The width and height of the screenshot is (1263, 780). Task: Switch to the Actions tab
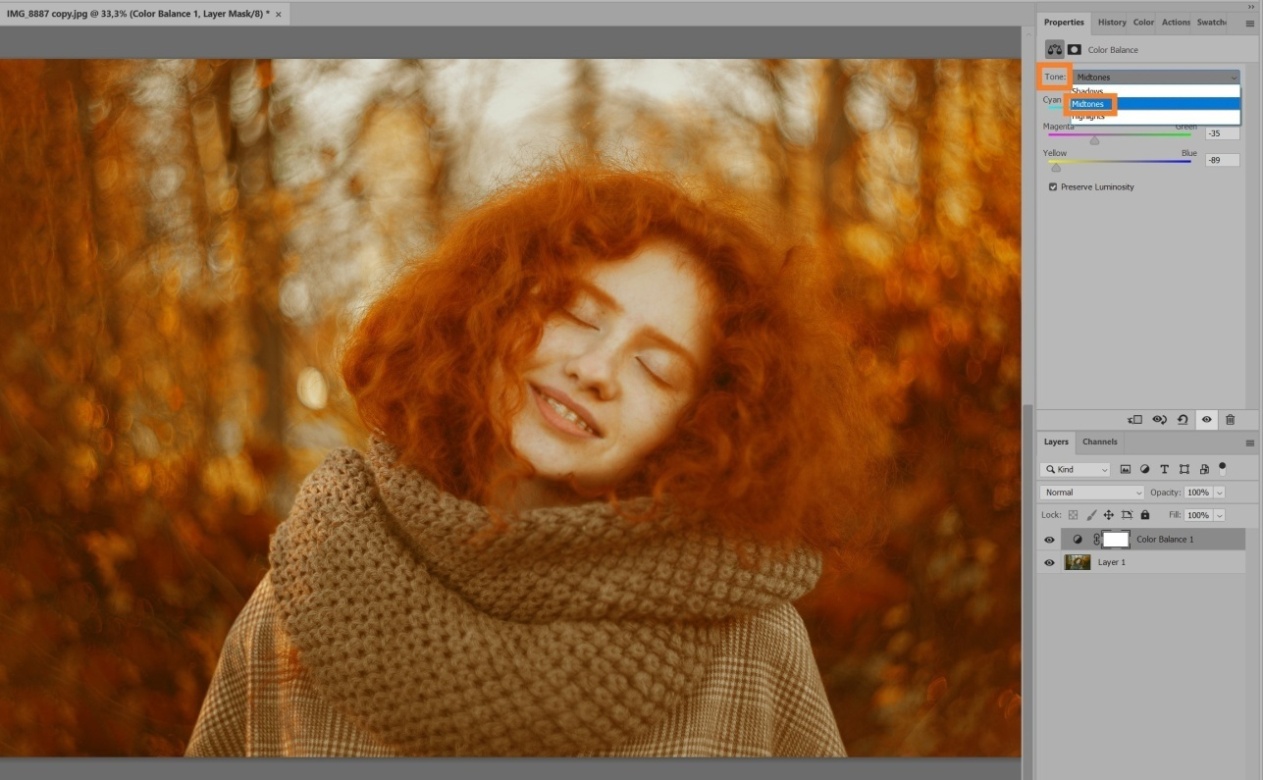coord(1176,22)
